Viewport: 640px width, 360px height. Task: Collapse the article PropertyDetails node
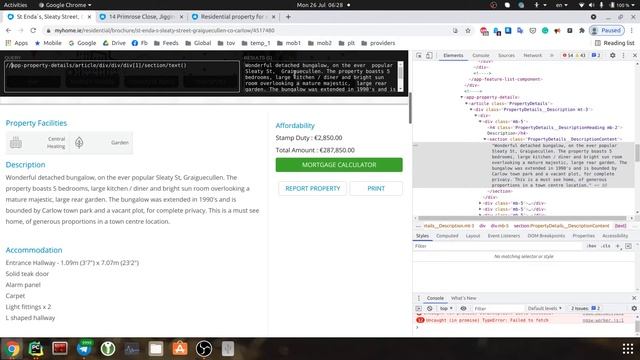[466, 104]
